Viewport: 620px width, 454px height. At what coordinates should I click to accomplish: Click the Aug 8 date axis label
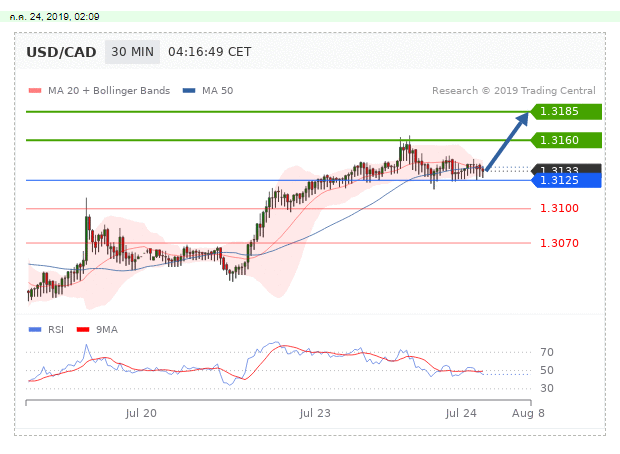pos(528,413)
